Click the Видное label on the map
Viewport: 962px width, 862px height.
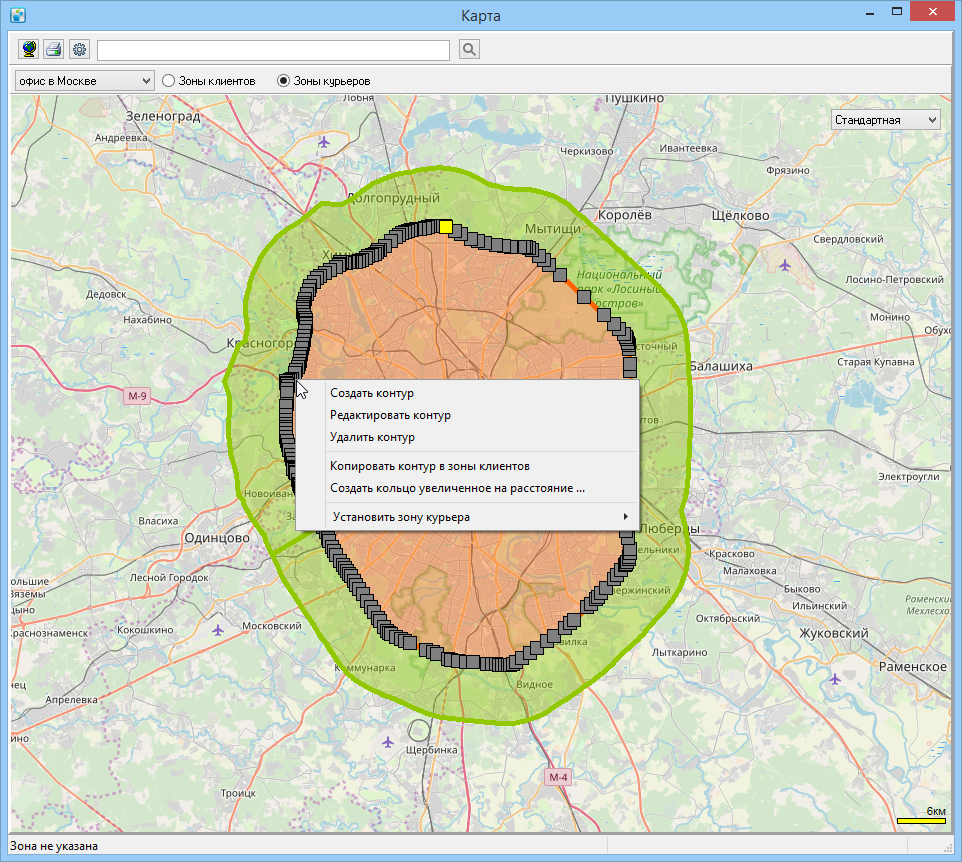(x=534, y=685)
